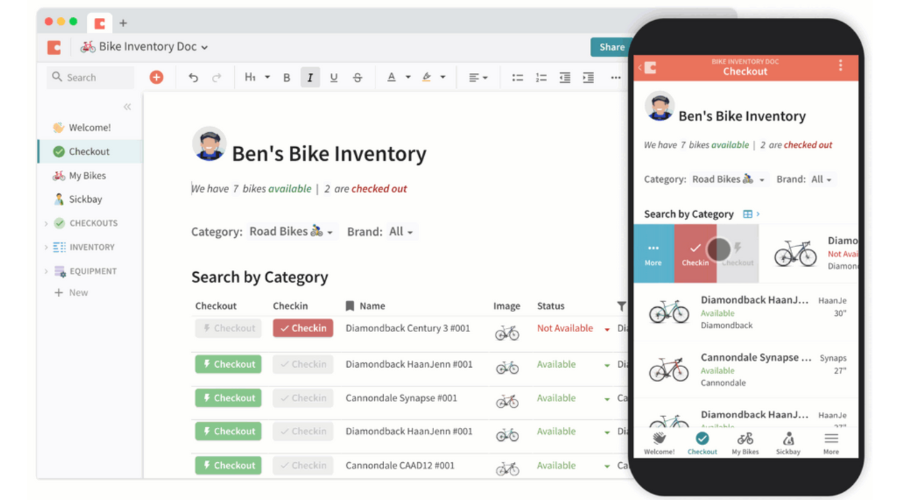Switch to Welcome! tab on phone
Viewport: 900px width, 500px height.
tap(659, 443)
